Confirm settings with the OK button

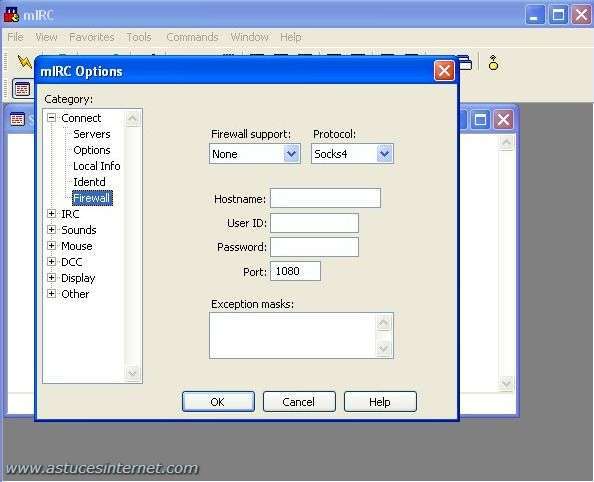click(x=218, y=402)
